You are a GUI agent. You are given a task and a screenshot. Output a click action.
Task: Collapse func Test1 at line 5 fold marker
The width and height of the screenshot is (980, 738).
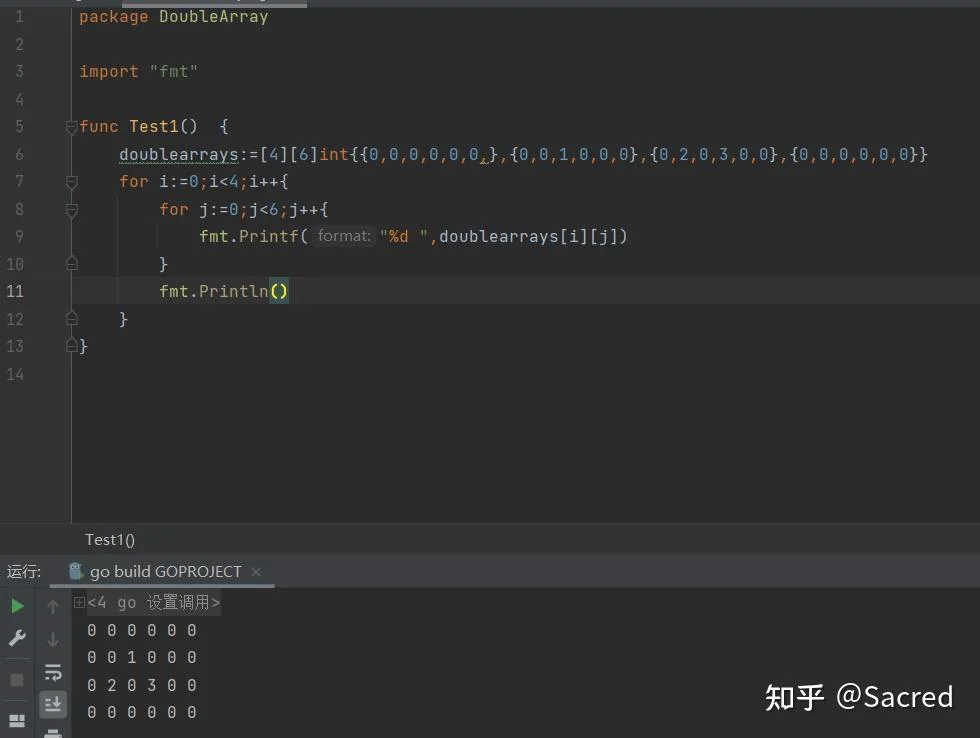coord(71,128)
